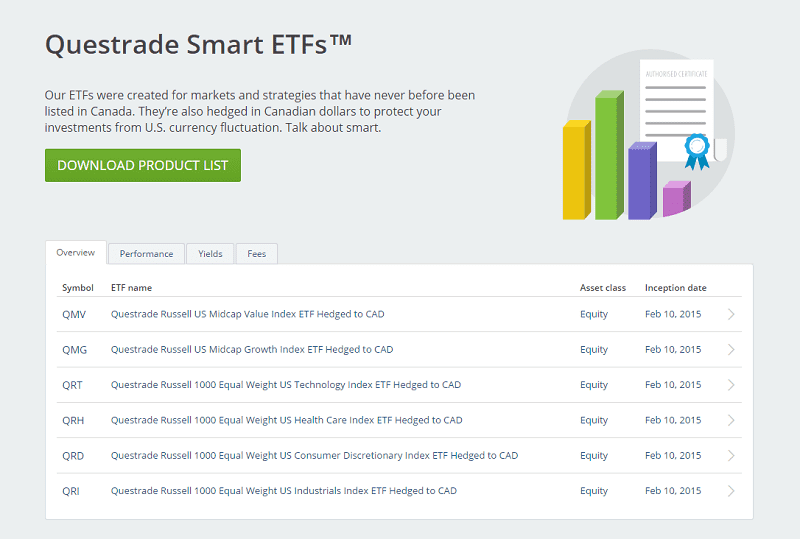This screenshot has width=800, height=539.
Task: Click the Inception date column header
Action: pyautogui.click(x=675, y=288)
